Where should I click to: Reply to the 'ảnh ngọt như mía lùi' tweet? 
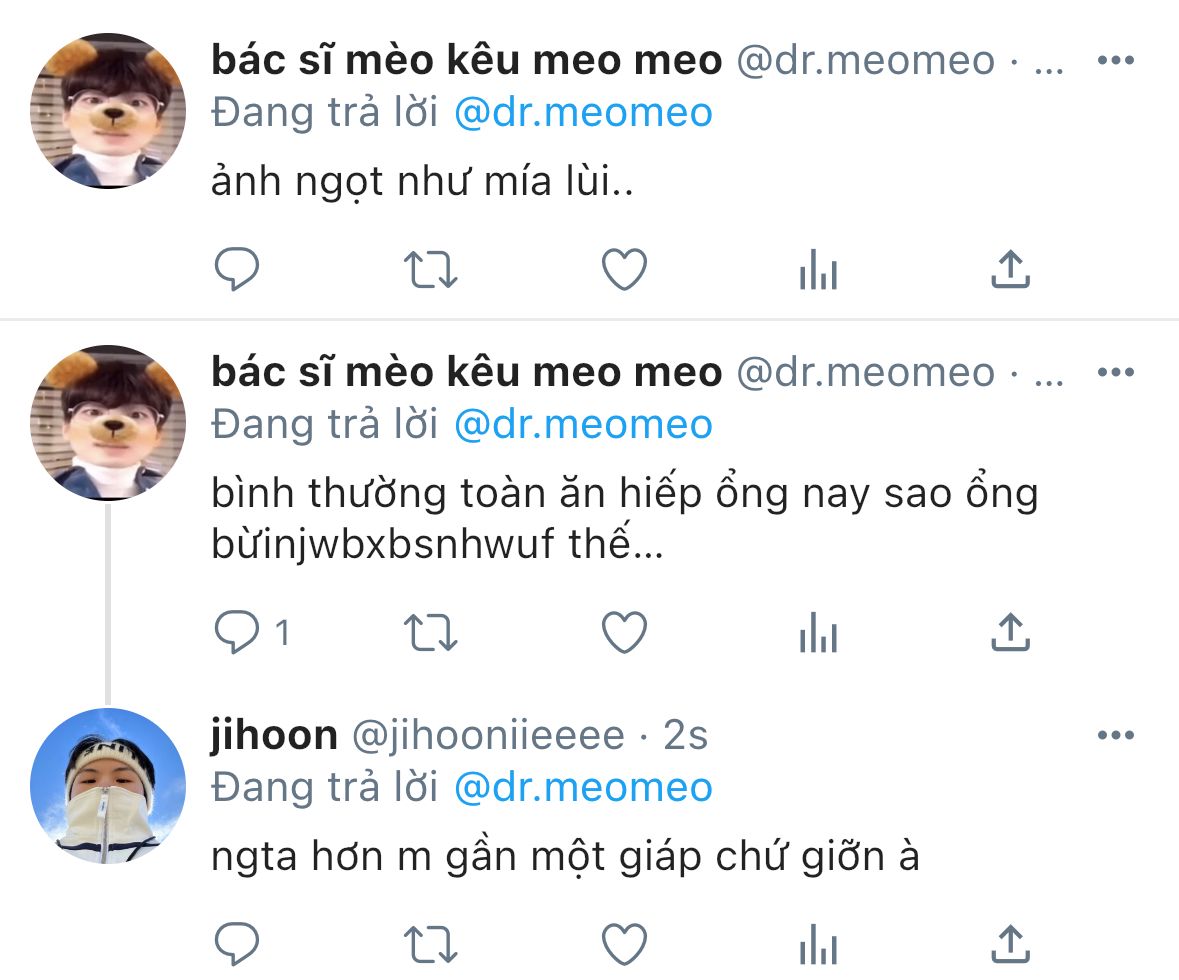(237, 269)
